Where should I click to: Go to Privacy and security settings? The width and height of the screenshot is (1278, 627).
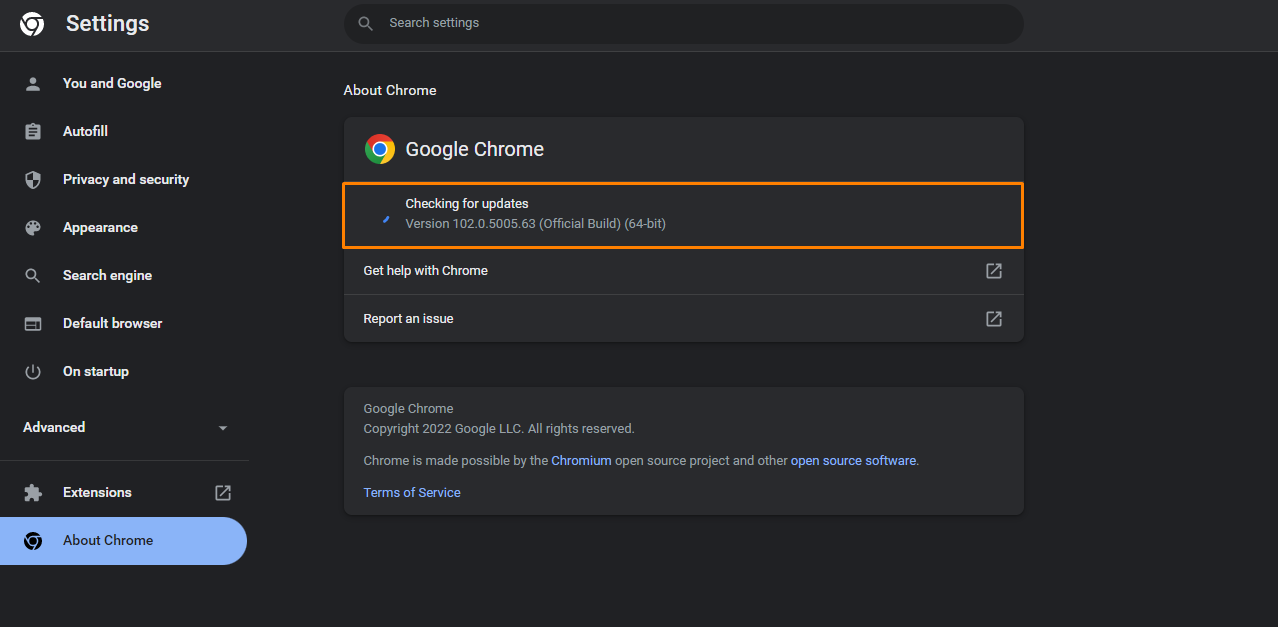coord(124,180)
